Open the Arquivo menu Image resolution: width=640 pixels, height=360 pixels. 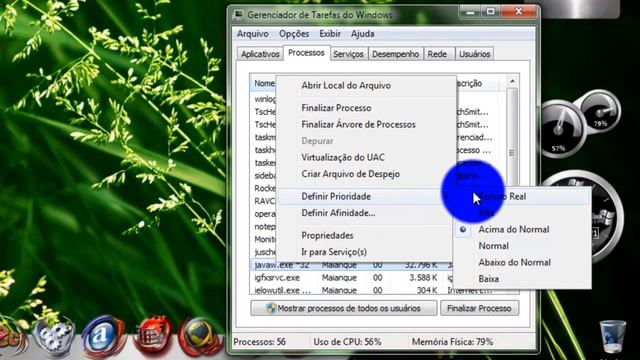253,34
